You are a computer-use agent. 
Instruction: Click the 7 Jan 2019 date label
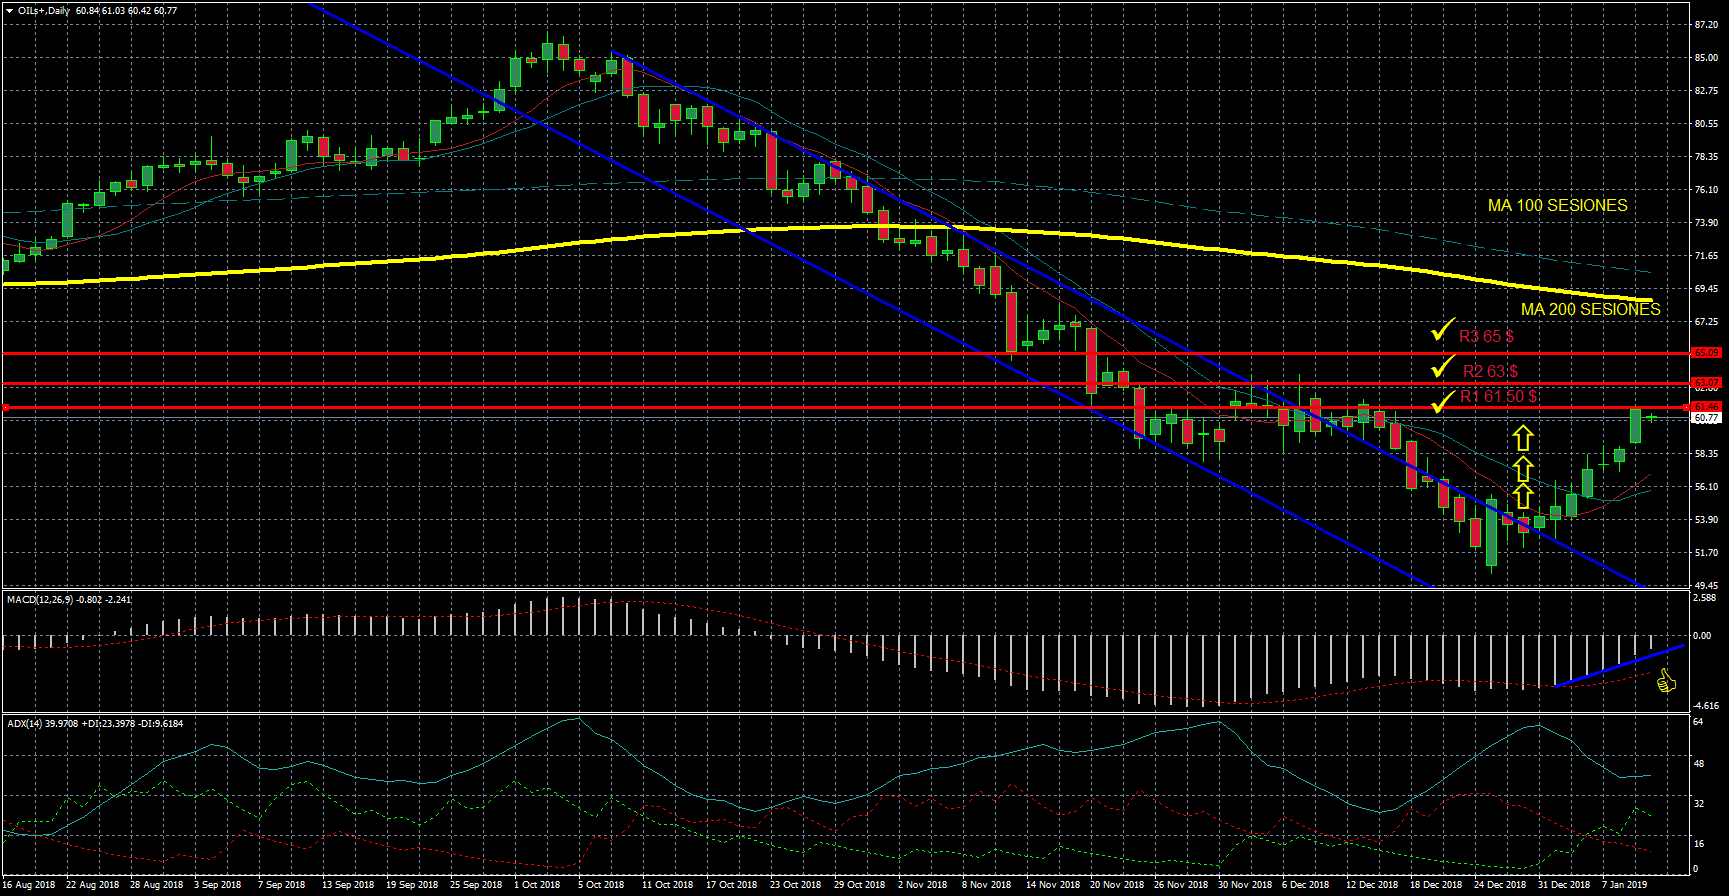(1624, 884)
